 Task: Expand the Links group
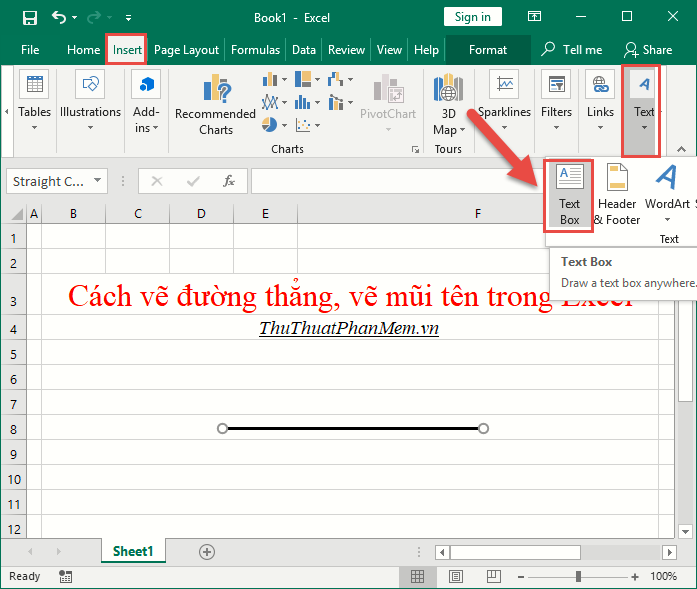coord(600,100)
